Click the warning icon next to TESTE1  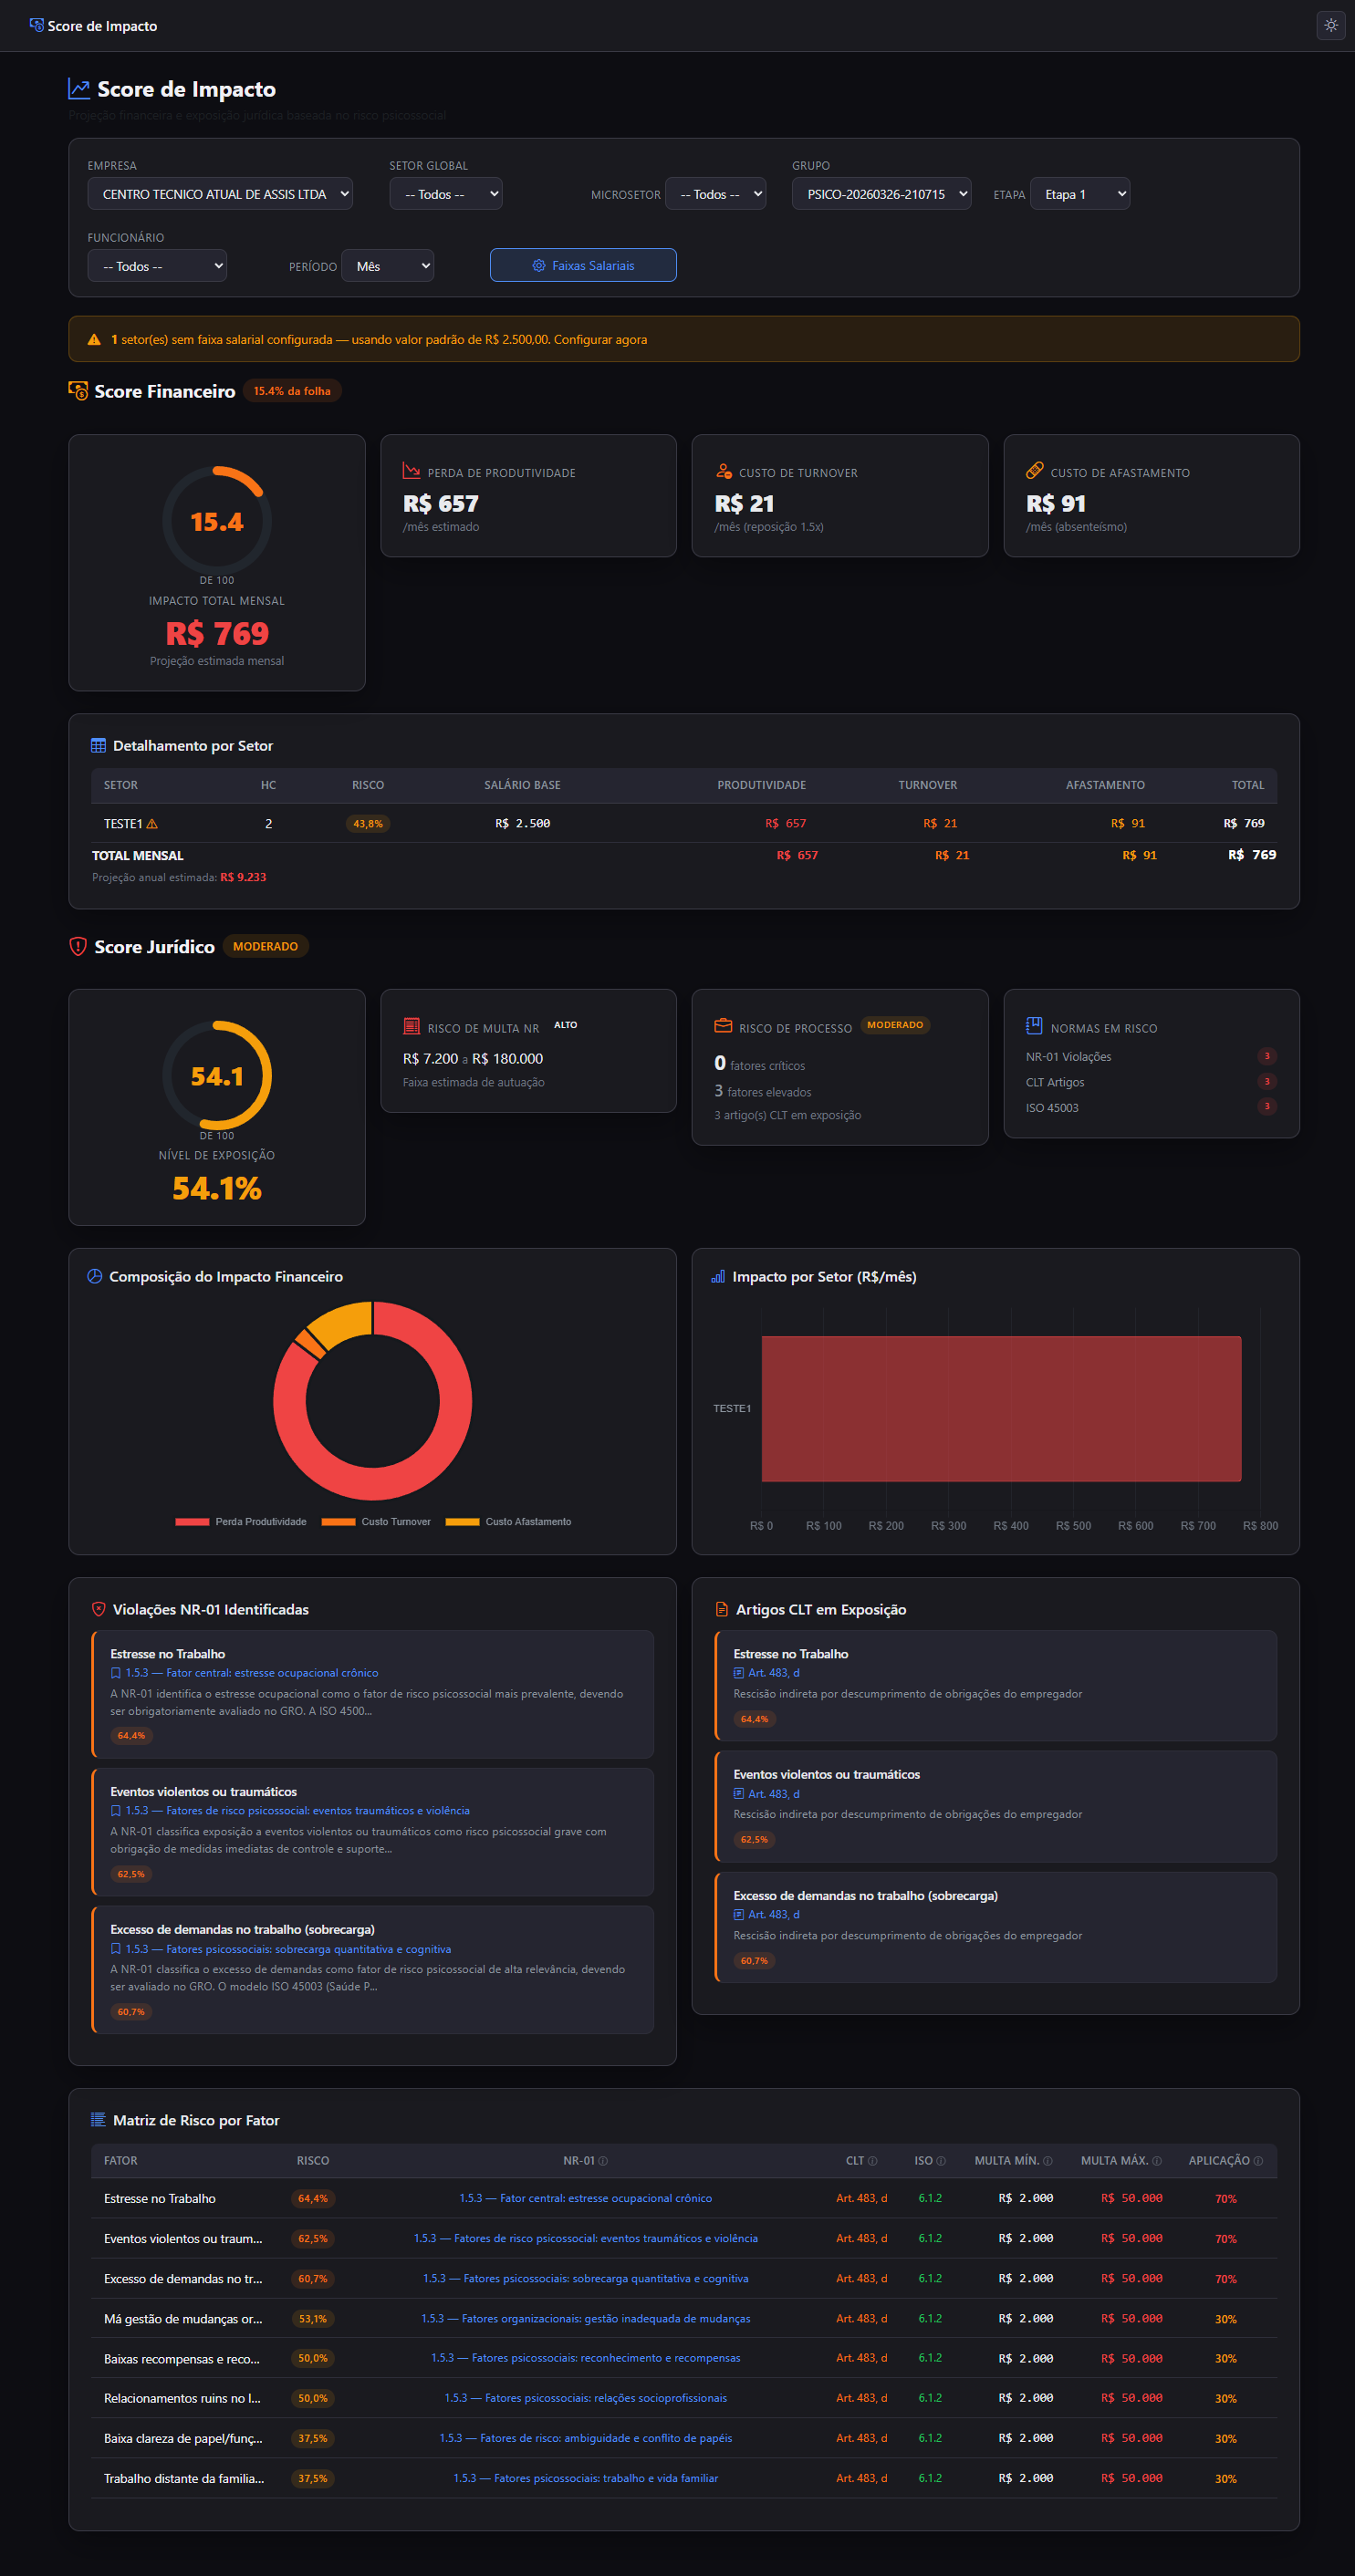coord(152,824)
